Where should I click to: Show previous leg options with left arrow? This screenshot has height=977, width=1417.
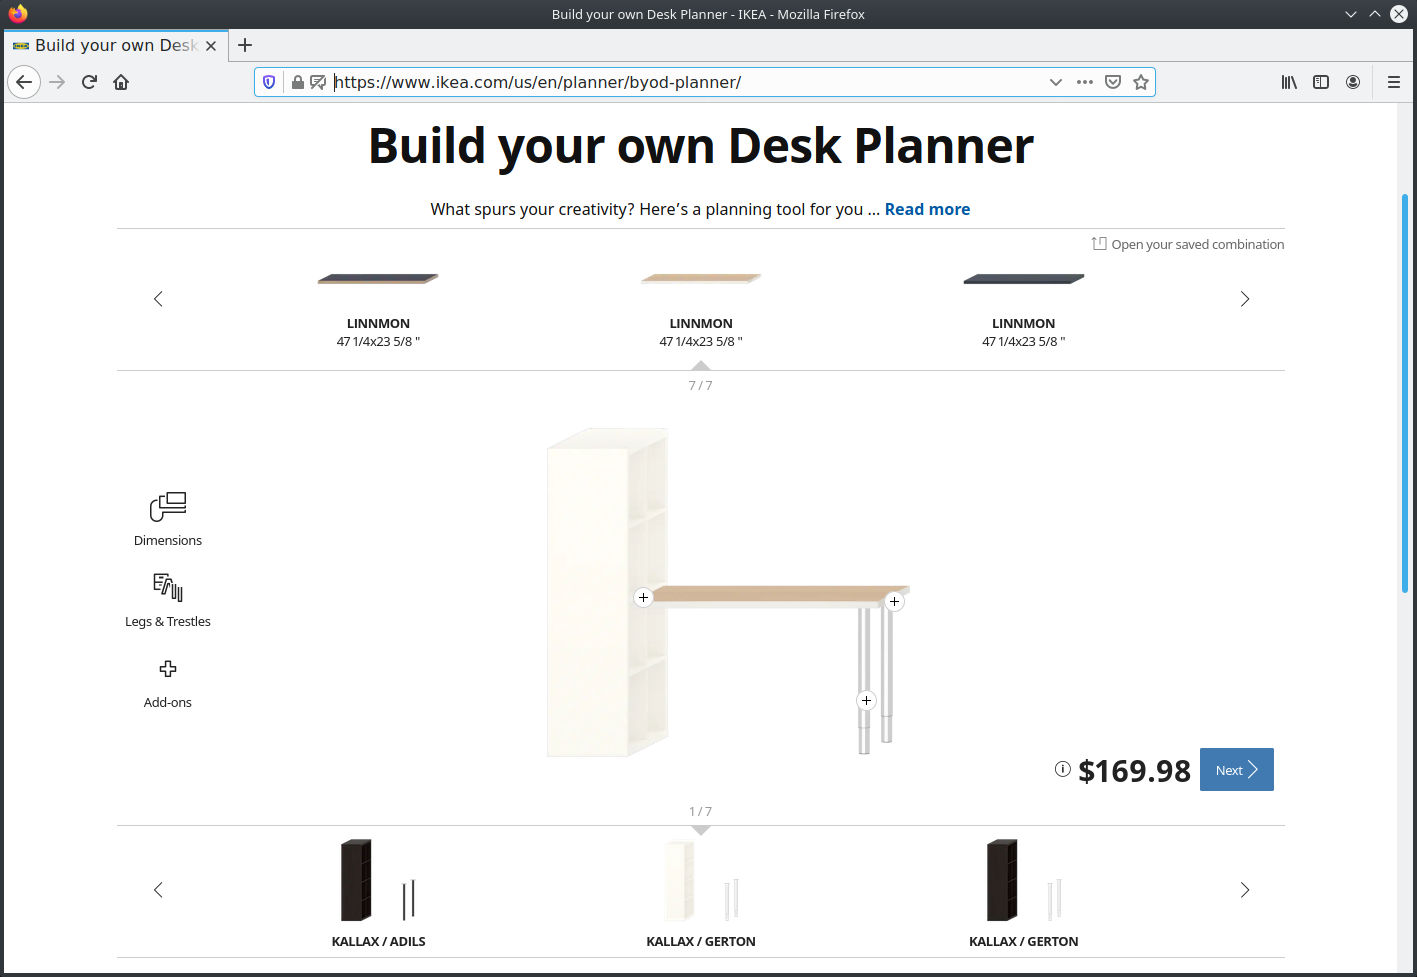click(158, 890)
